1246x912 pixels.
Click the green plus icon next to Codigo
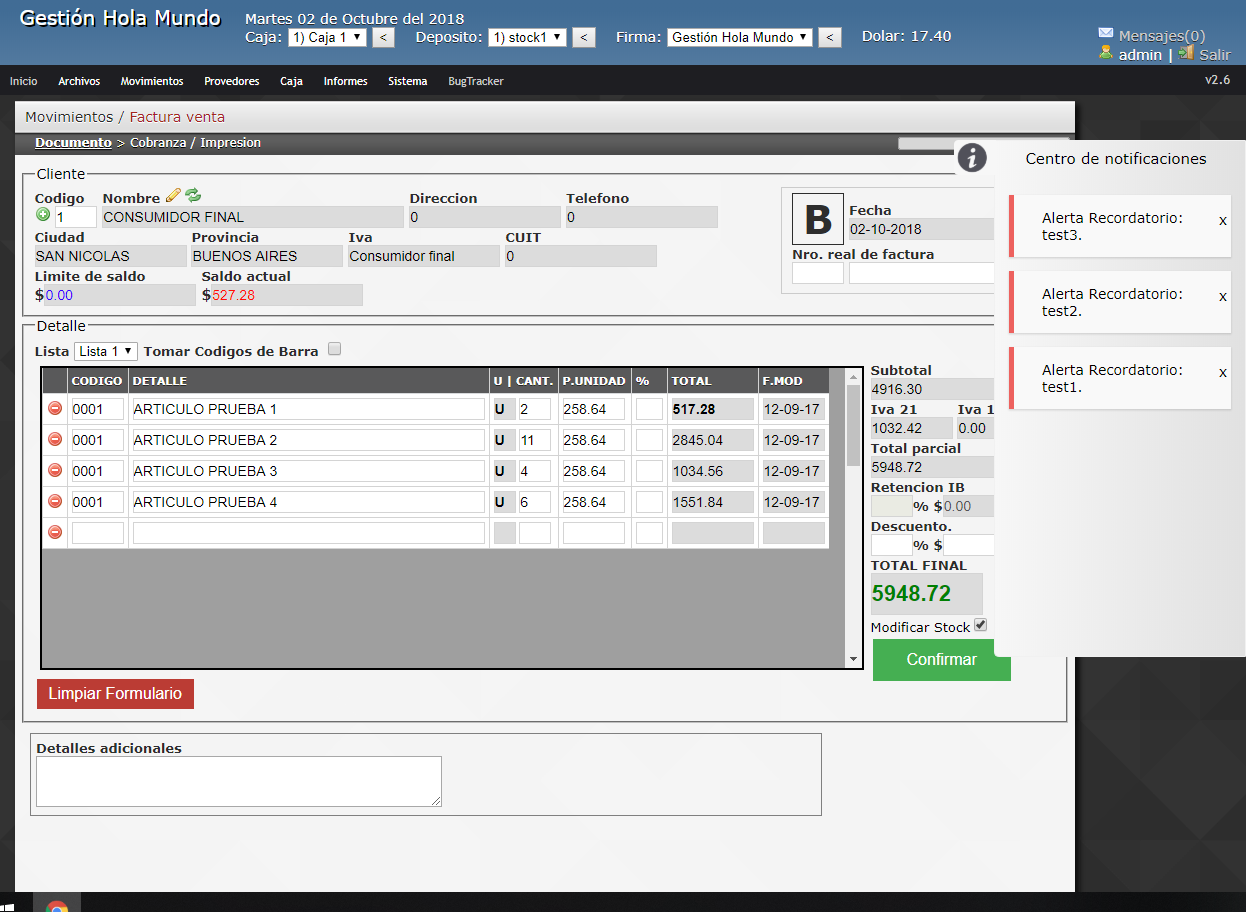[43, 215]
